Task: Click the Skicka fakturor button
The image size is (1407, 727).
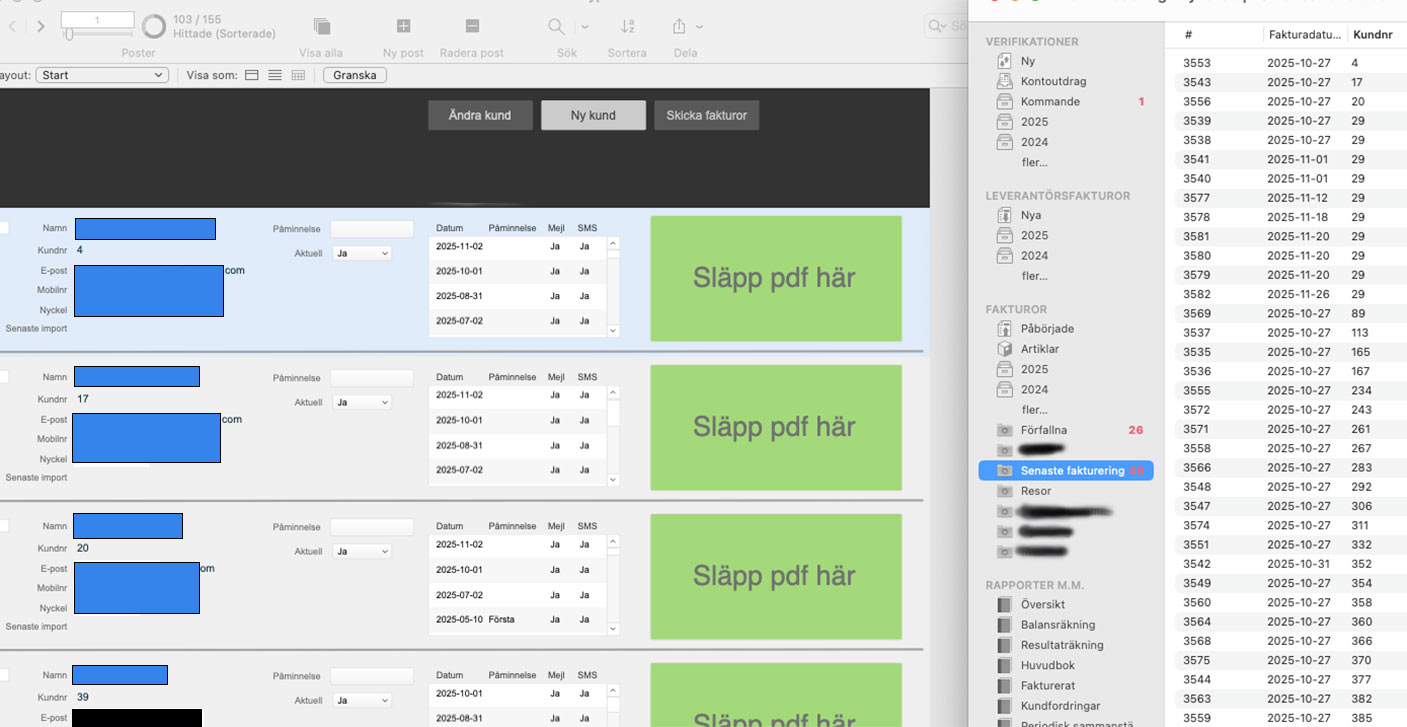Action: [x=707, y=115]
